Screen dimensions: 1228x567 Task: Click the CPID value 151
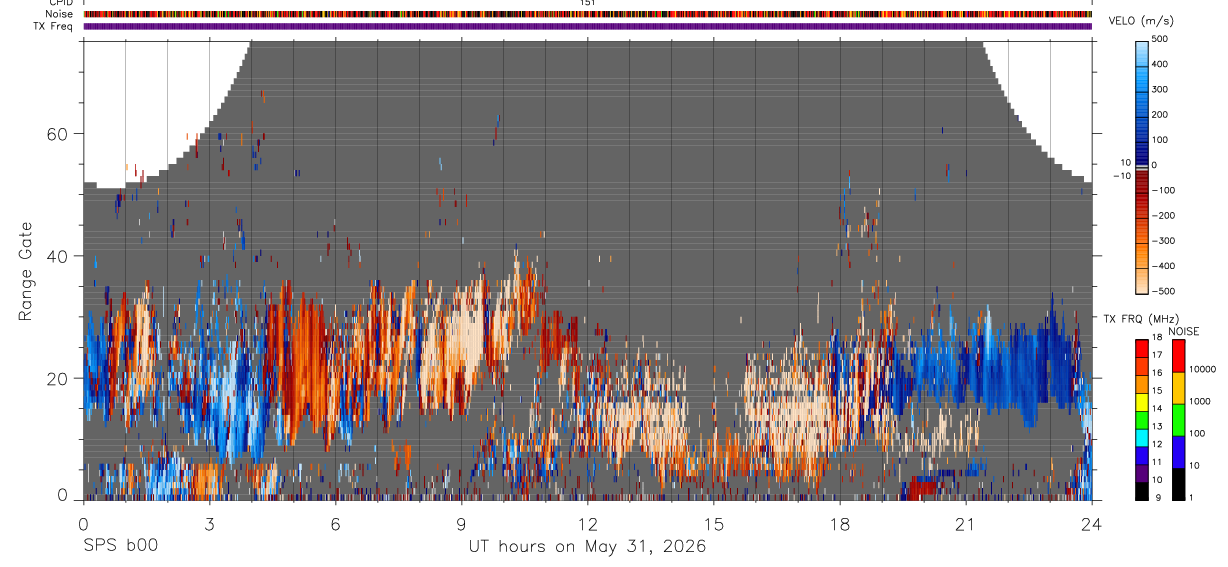click(588, 3)
